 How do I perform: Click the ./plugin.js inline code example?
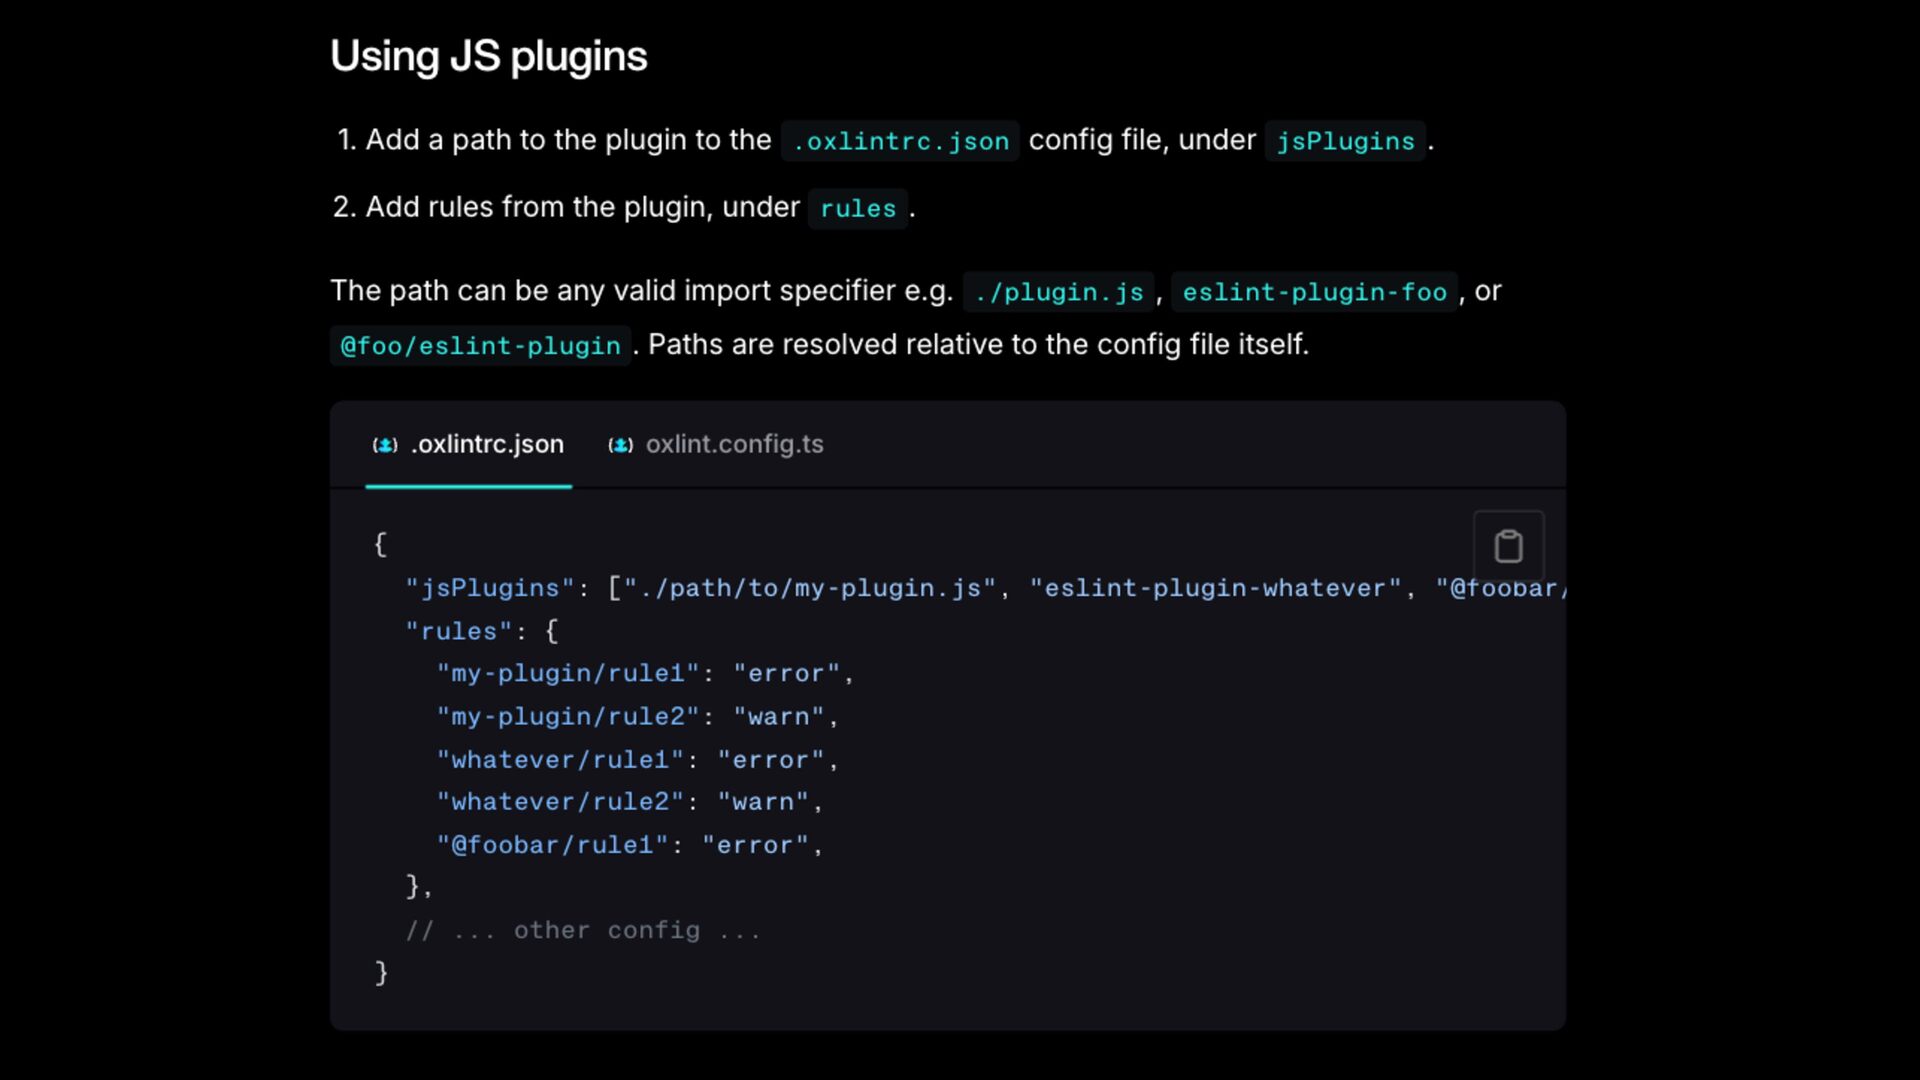[x=1058, y=292]
